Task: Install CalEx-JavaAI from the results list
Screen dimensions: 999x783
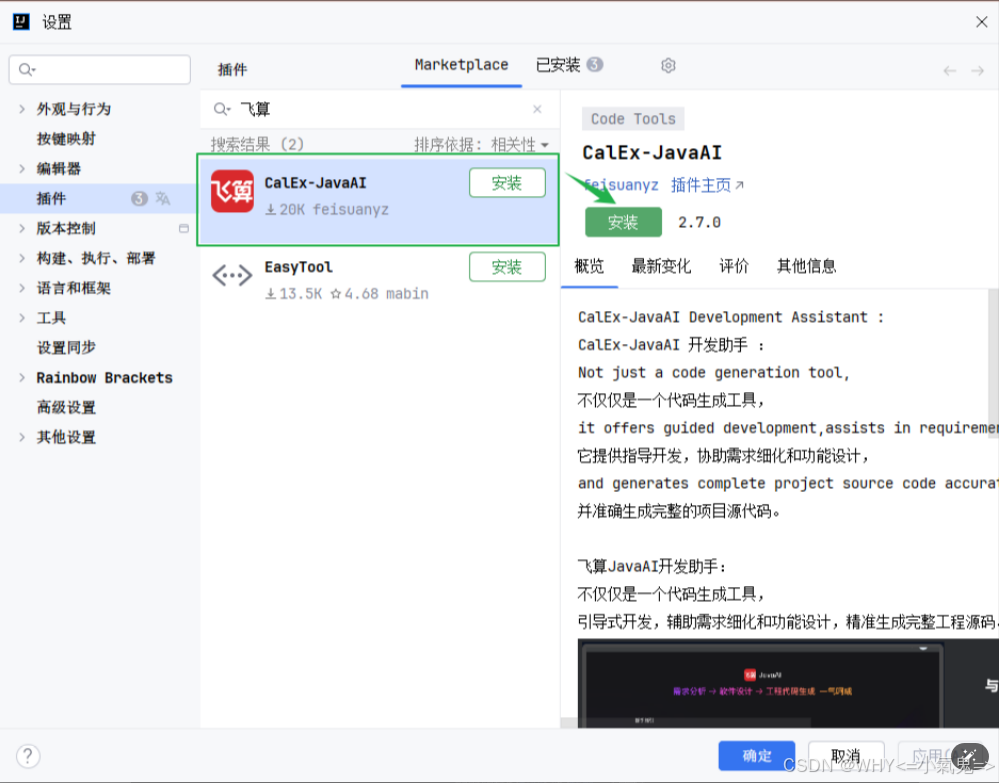Action: pos(507,183)
